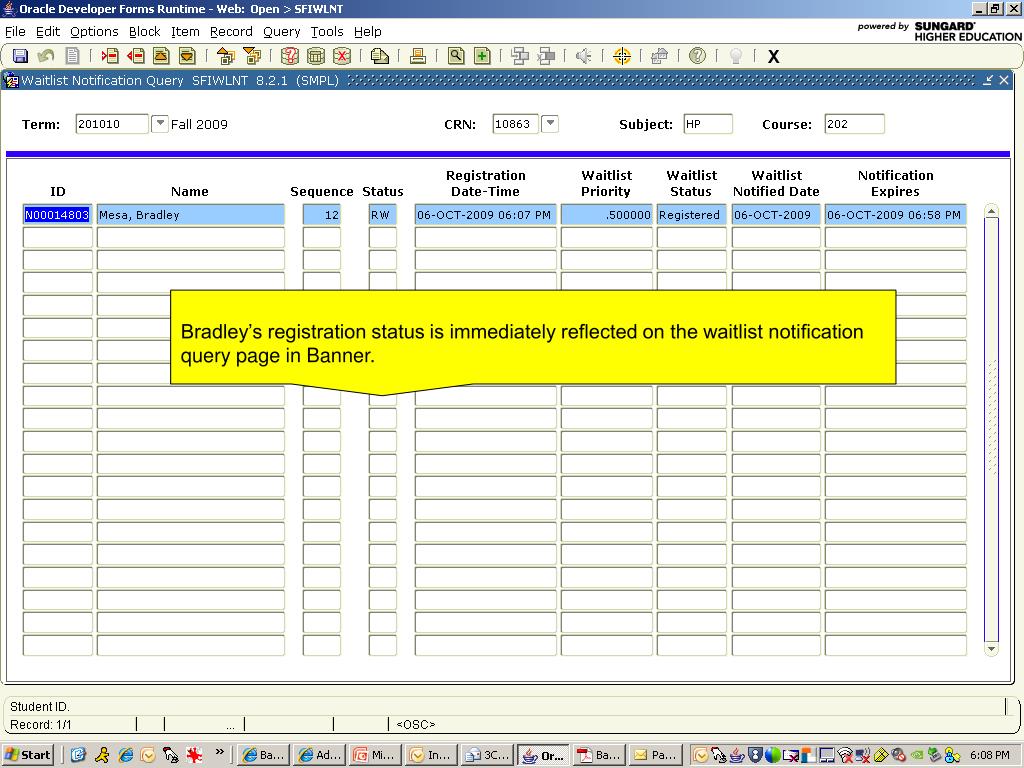Click the Windows Start button
This screenshot has height=768, width=1024.
pyautogui.click(x=27, y=755)
